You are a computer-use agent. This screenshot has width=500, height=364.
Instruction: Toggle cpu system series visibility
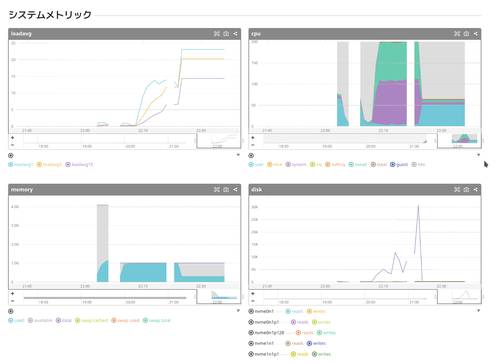(296, 164)
